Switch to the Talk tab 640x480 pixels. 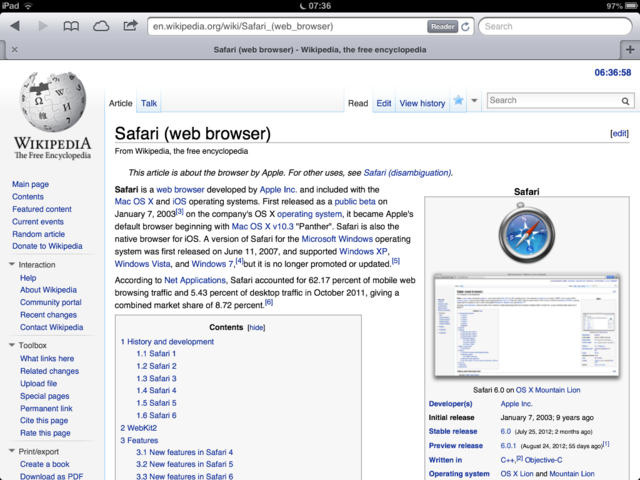pyautogui.click(x=149, y=103)
